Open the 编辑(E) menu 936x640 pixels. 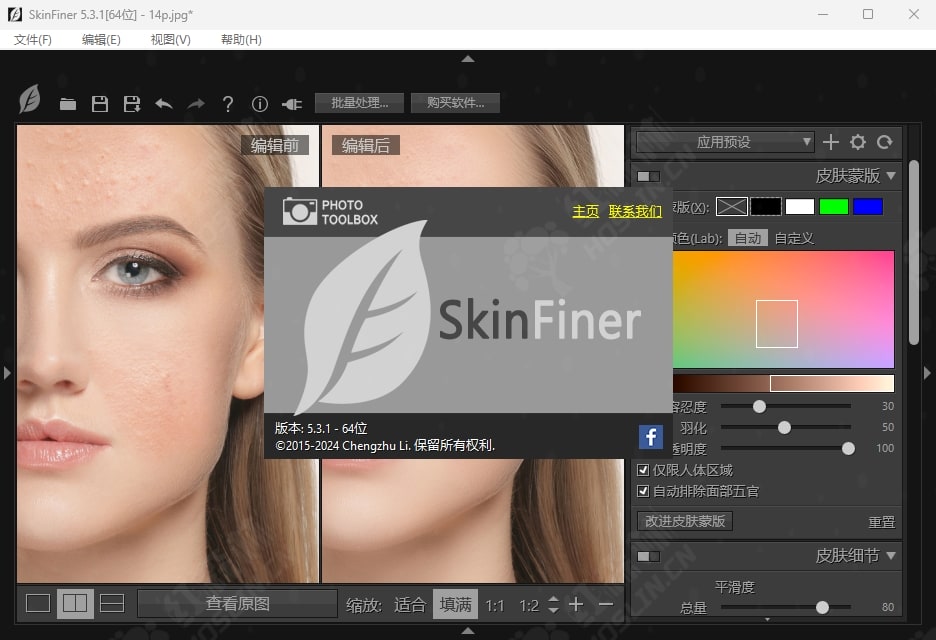coord(101,39)
